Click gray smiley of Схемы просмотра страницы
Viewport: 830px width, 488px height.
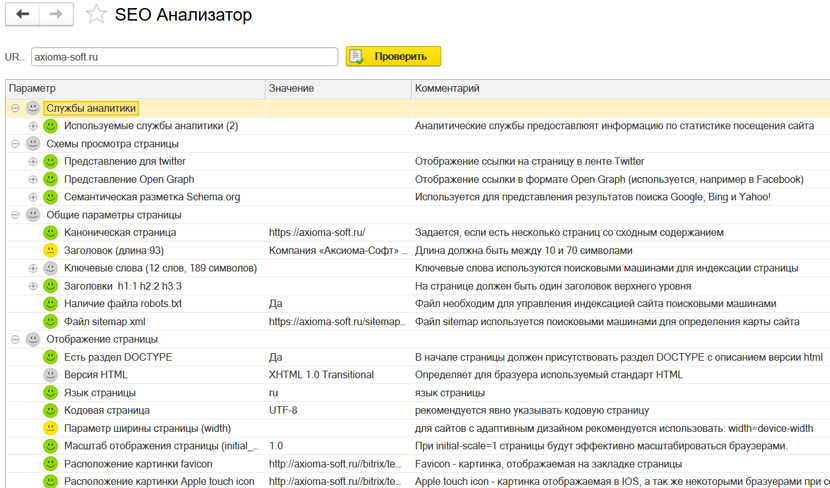33,144
